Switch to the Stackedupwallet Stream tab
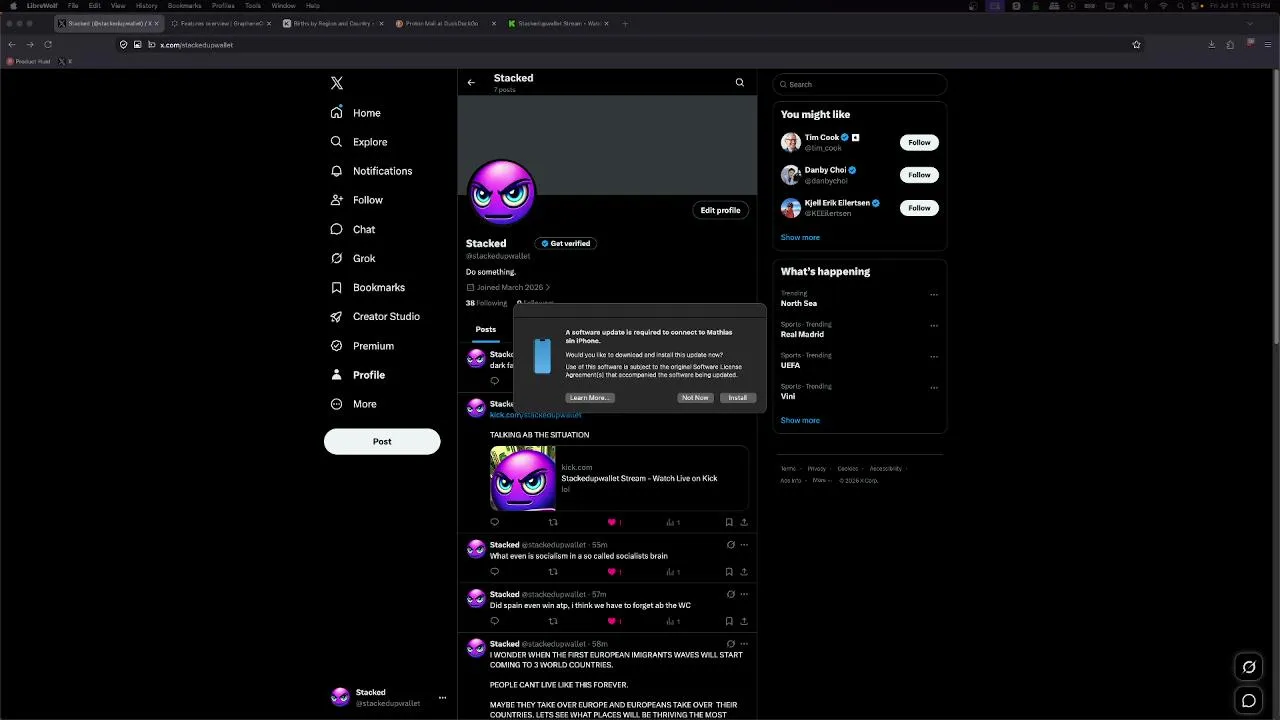 coord(558,23)
